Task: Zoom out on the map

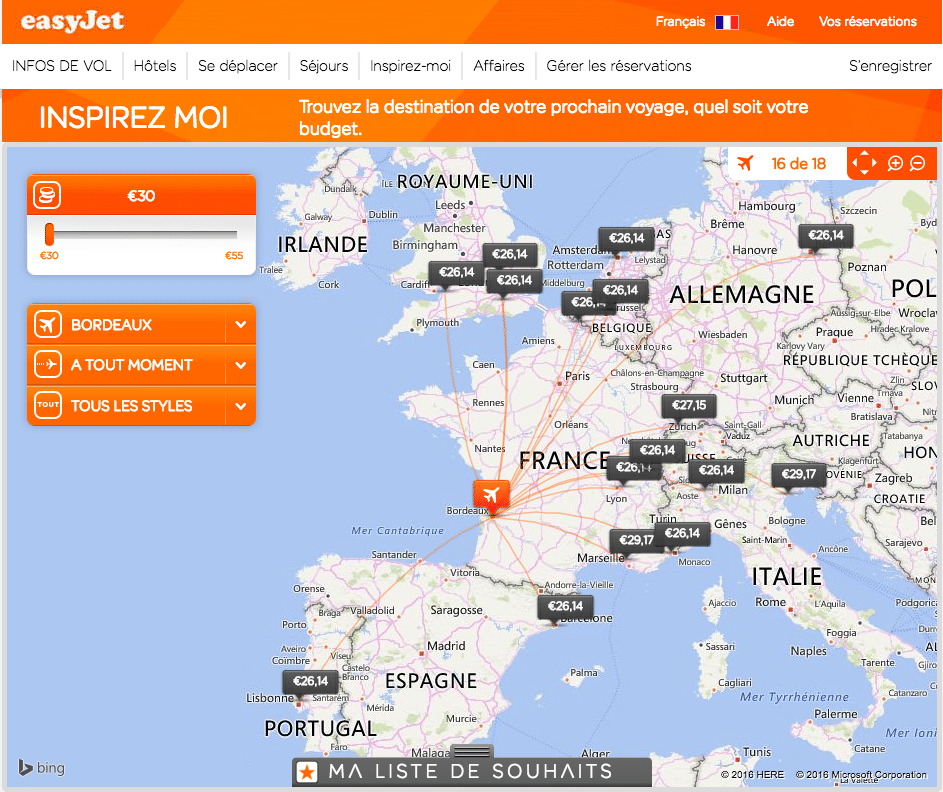Action: point(917,164)
